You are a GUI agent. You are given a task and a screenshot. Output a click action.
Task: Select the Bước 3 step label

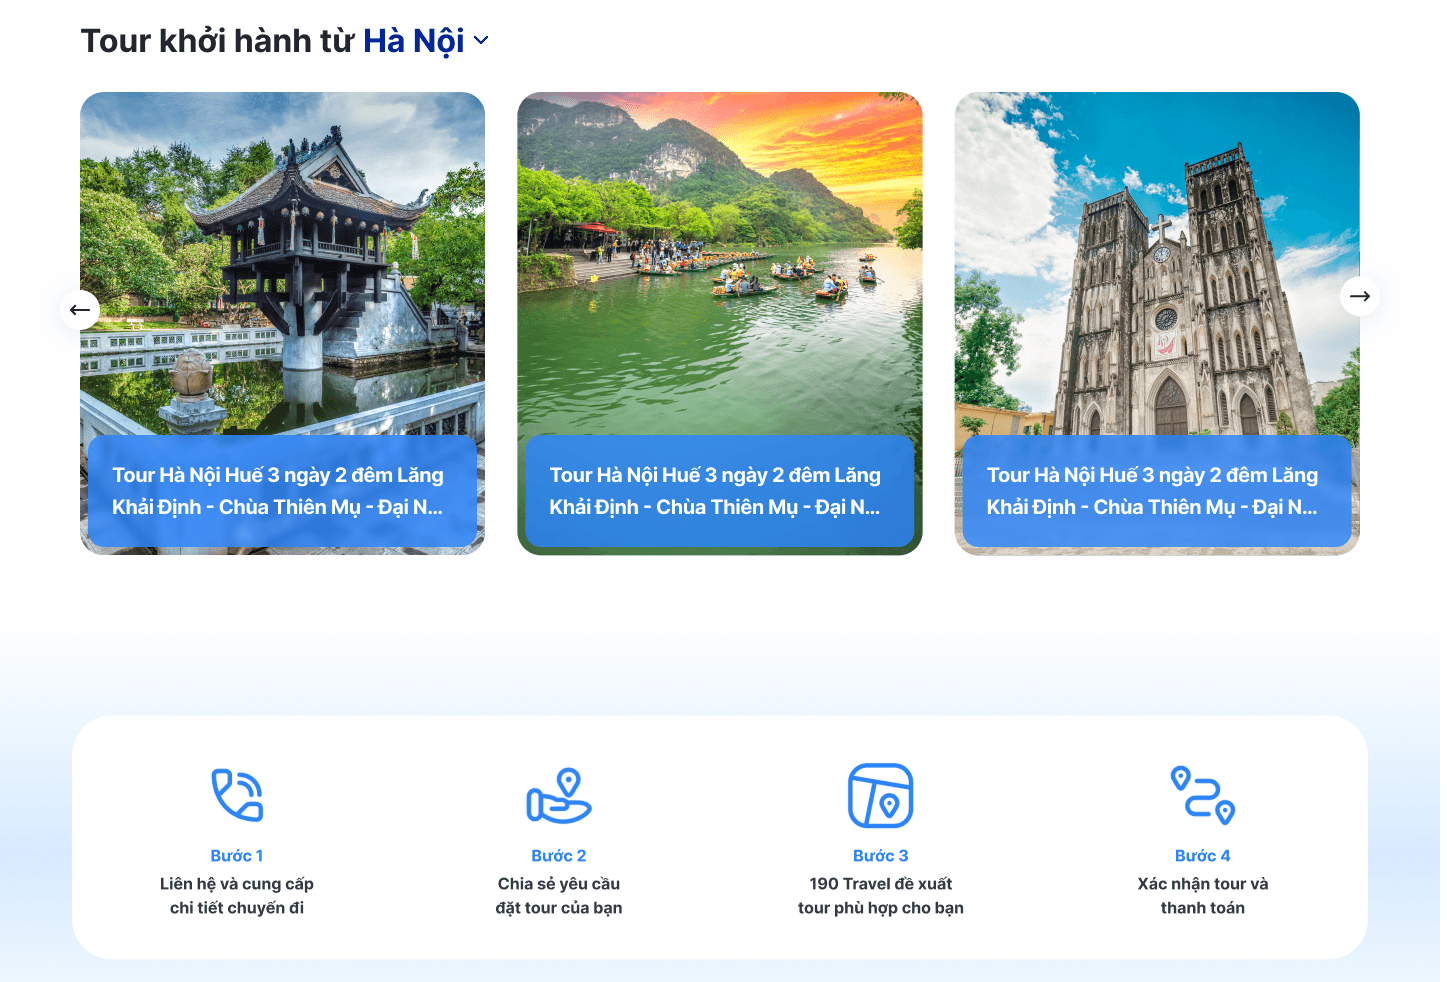[x=880, y=856]
